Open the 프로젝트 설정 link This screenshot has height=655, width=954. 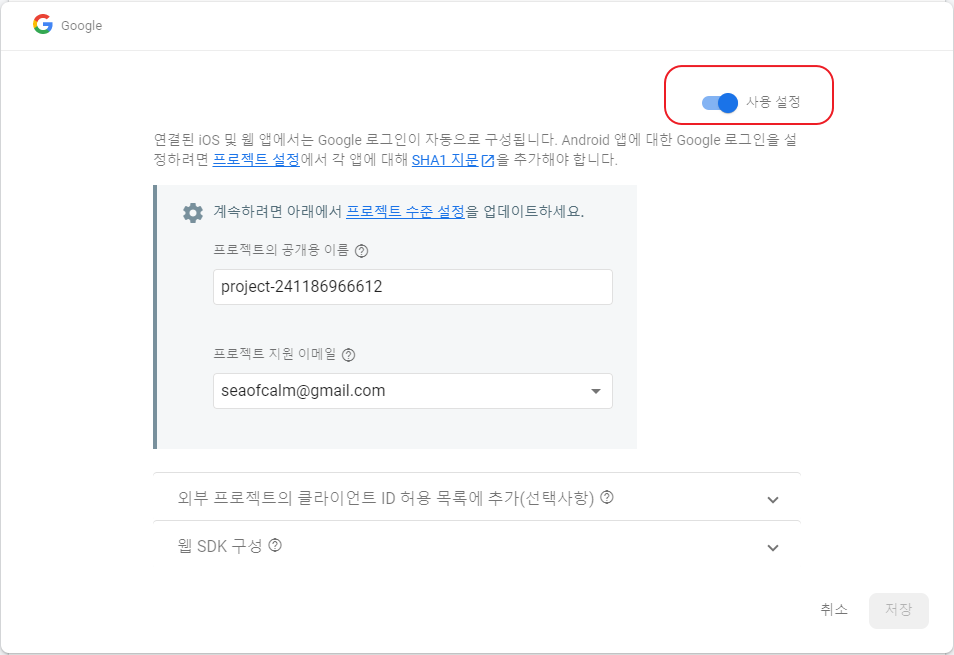click(256, 160)
